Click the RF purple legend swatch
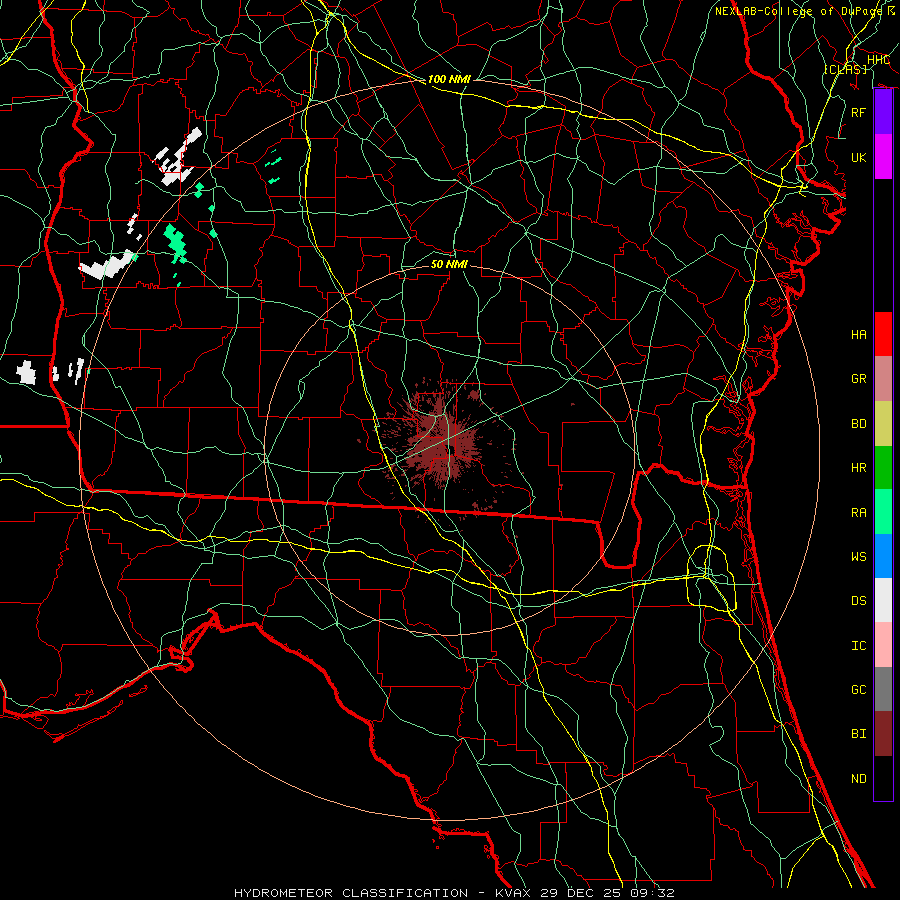900x900 pixels. pos(883,112)
